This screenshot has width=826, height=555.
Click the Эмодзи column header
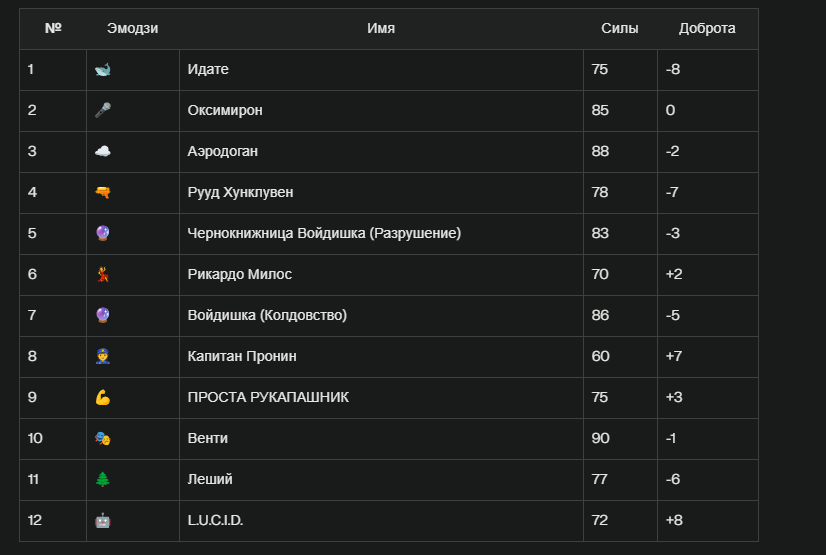tap(132, 28)
